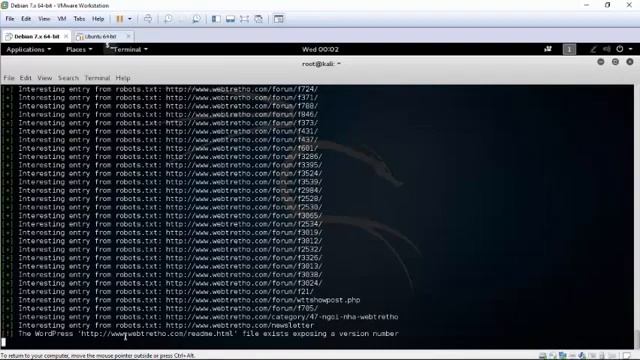
Task: Open the VM menu
Action: 62,19
